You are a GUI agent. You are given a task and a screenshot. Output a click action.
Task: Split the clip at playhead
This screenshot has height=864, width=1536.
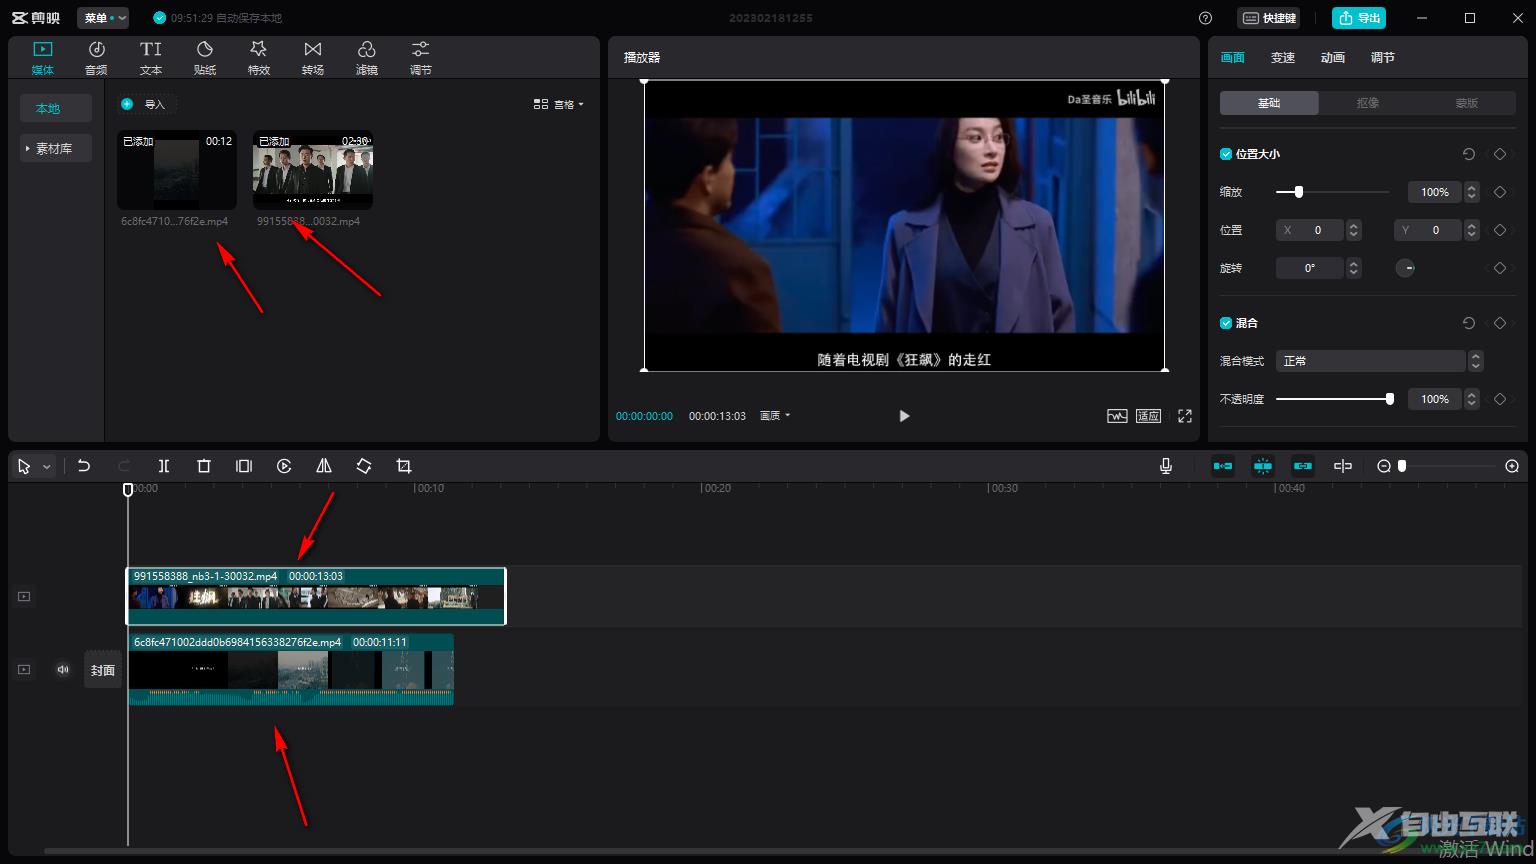click(164, 466)
